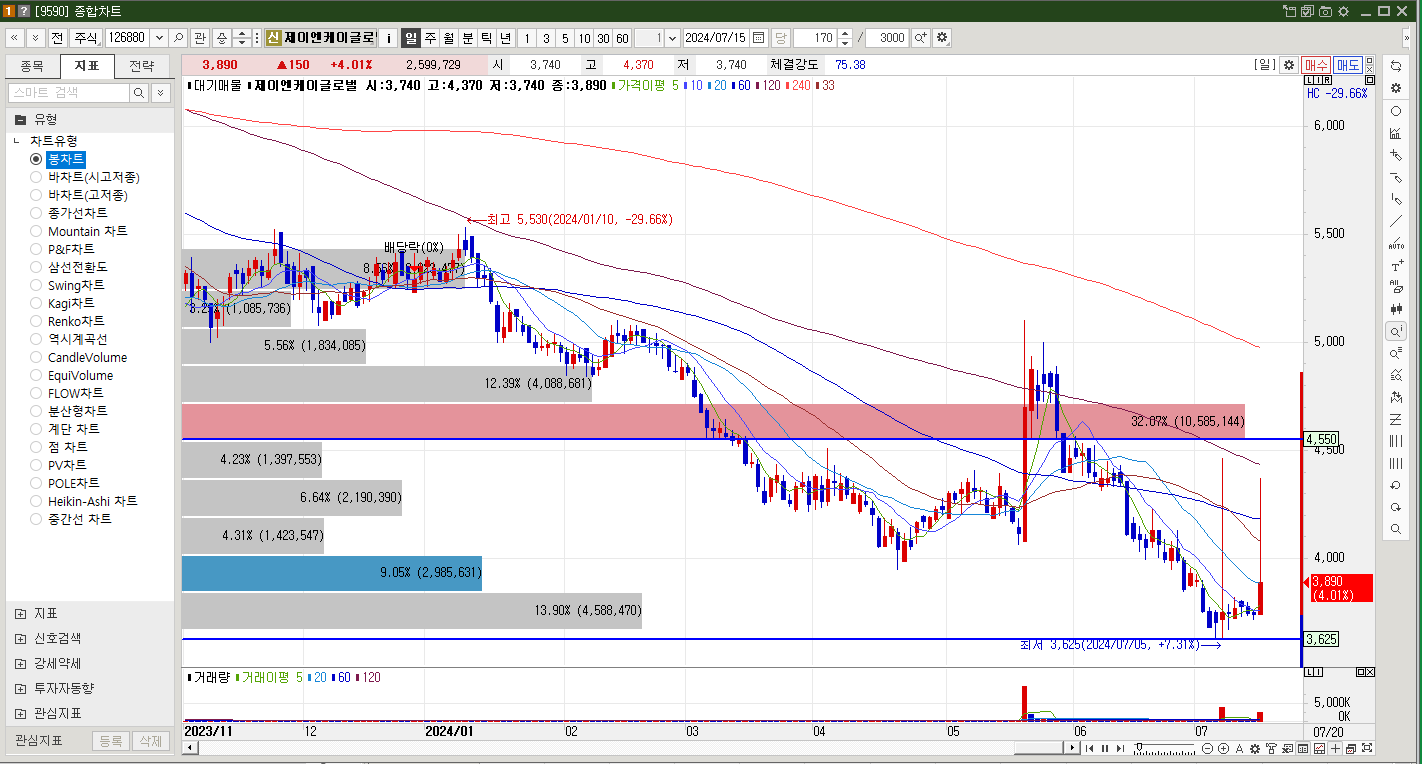1422x764 pixels.
Task: Click the red 매수 buy button
Action: pyautogui.click(x=1316, y=65)
